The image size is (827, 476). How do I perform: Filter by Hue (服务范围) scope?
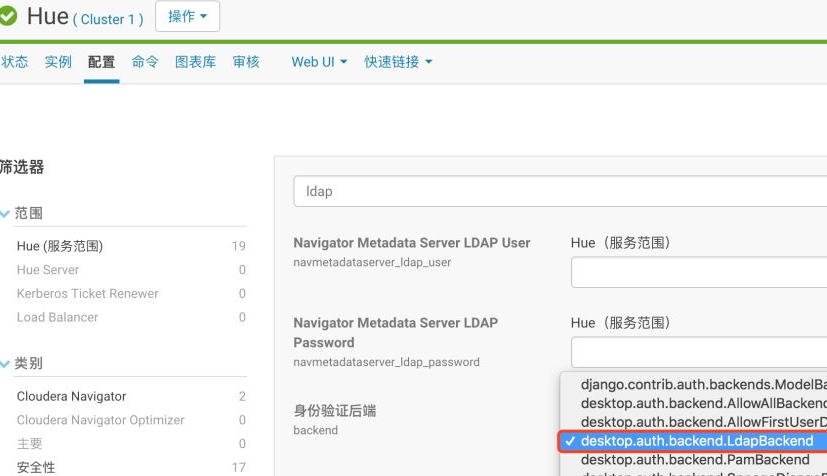[x=131, y=246]
